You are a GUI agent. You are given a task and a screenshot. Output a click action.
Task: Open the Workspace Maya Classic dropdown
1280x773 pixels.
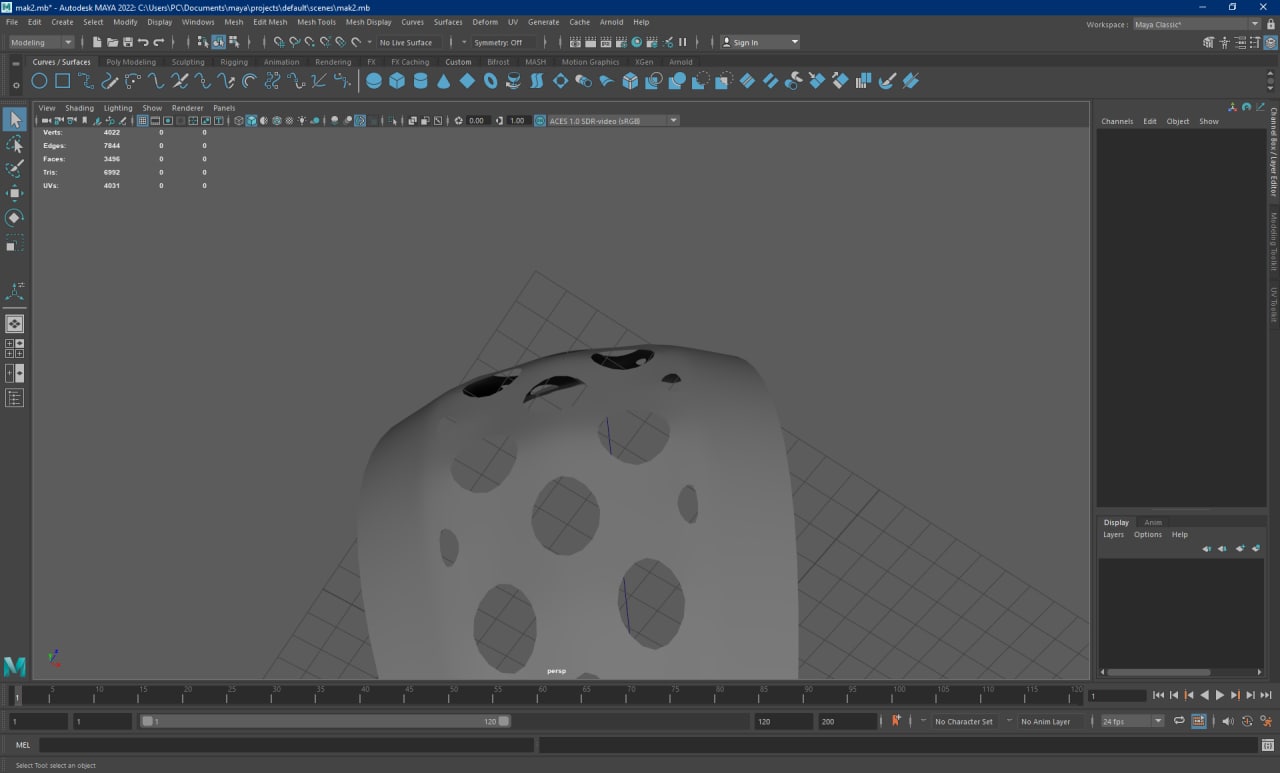[x=1196, y=24]
